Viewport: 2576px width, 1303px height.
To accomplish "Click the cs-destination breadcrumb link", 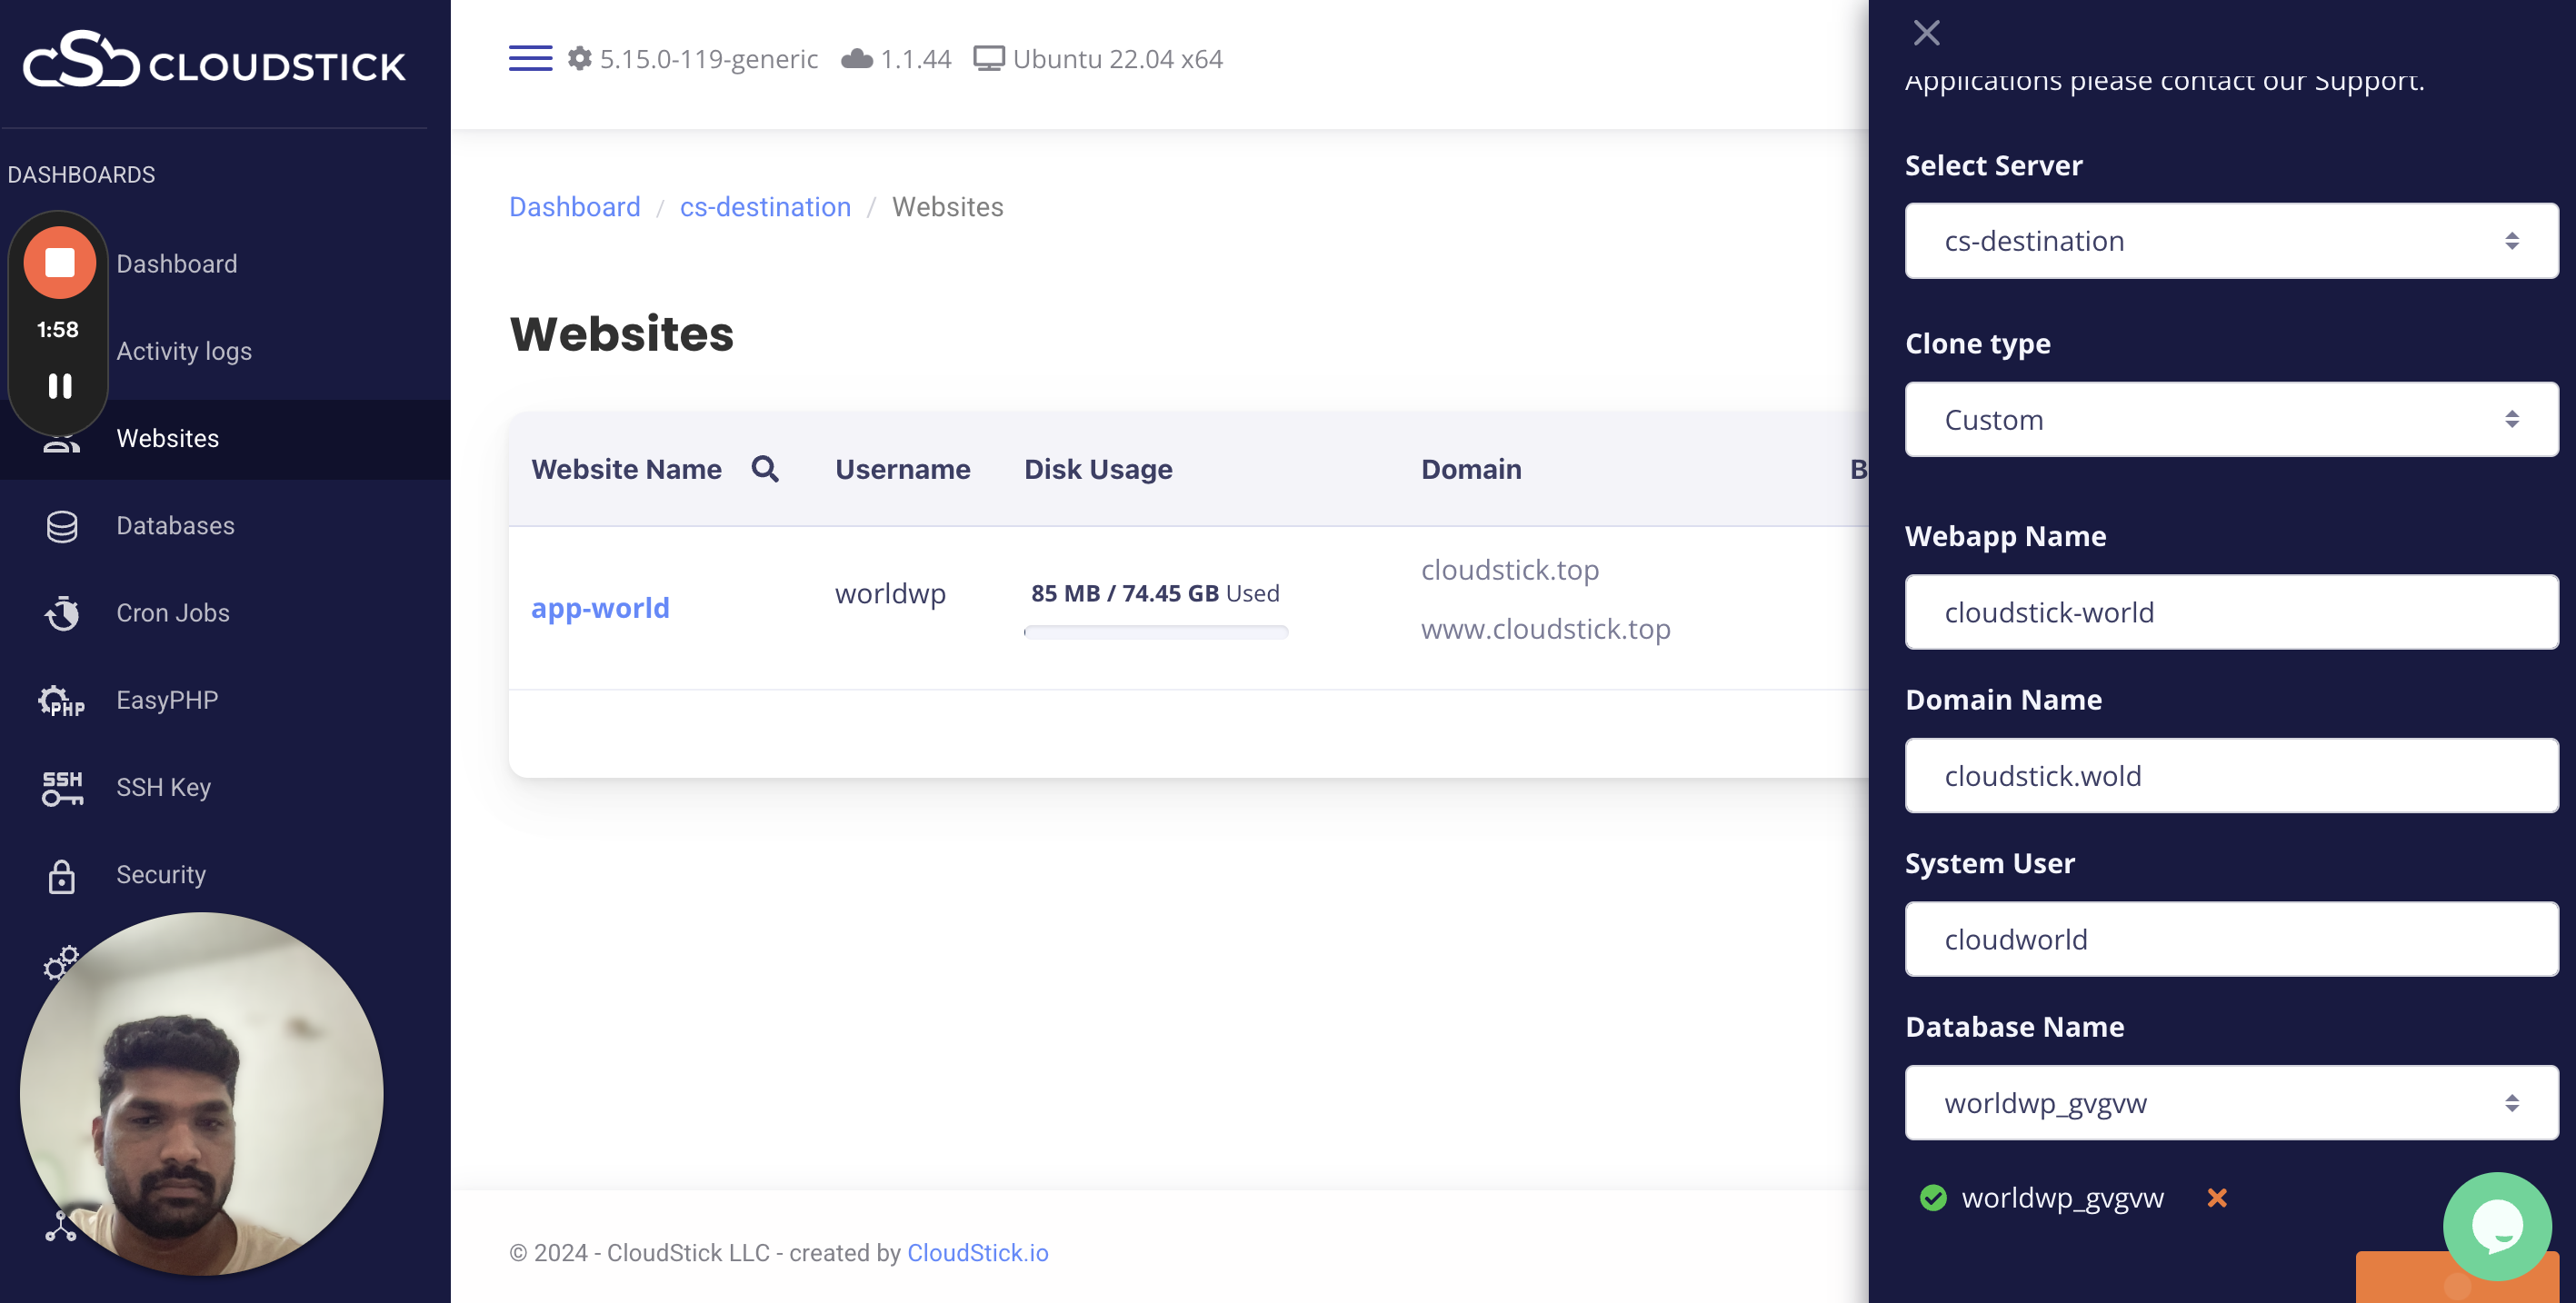I will click(x=765, y=207).
